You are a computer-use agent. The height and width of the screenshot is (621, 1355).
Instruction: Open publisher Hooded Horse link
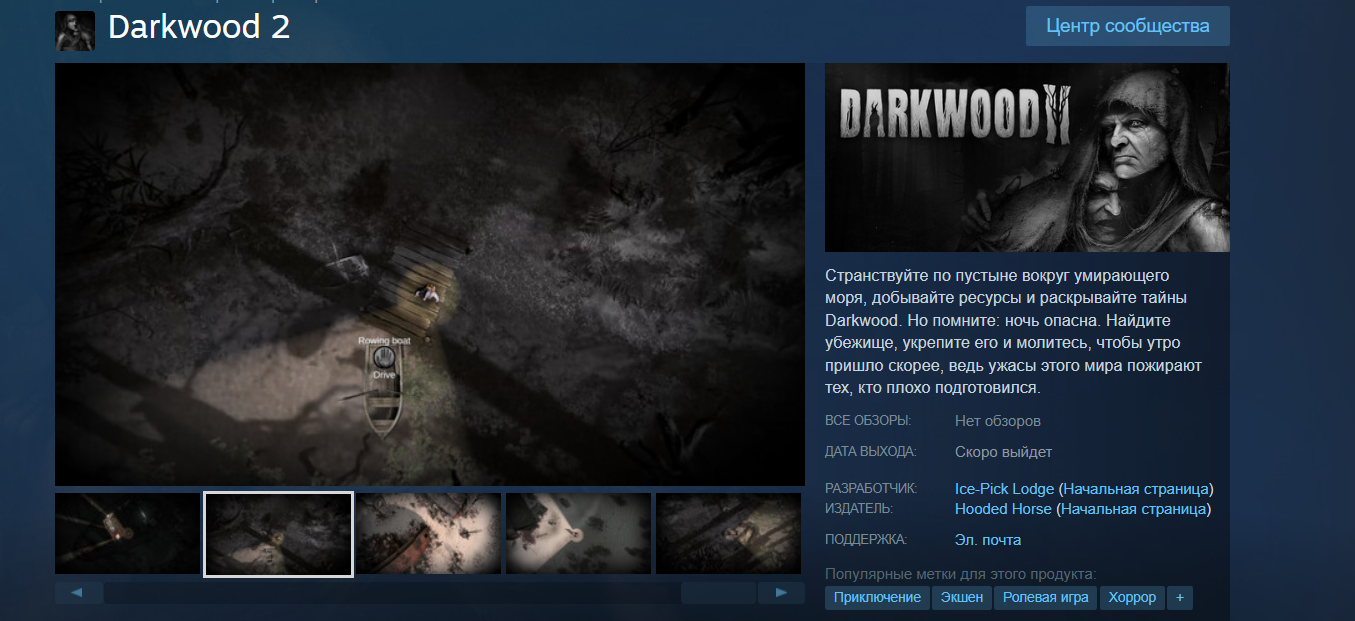click(x=1003, y=509)
